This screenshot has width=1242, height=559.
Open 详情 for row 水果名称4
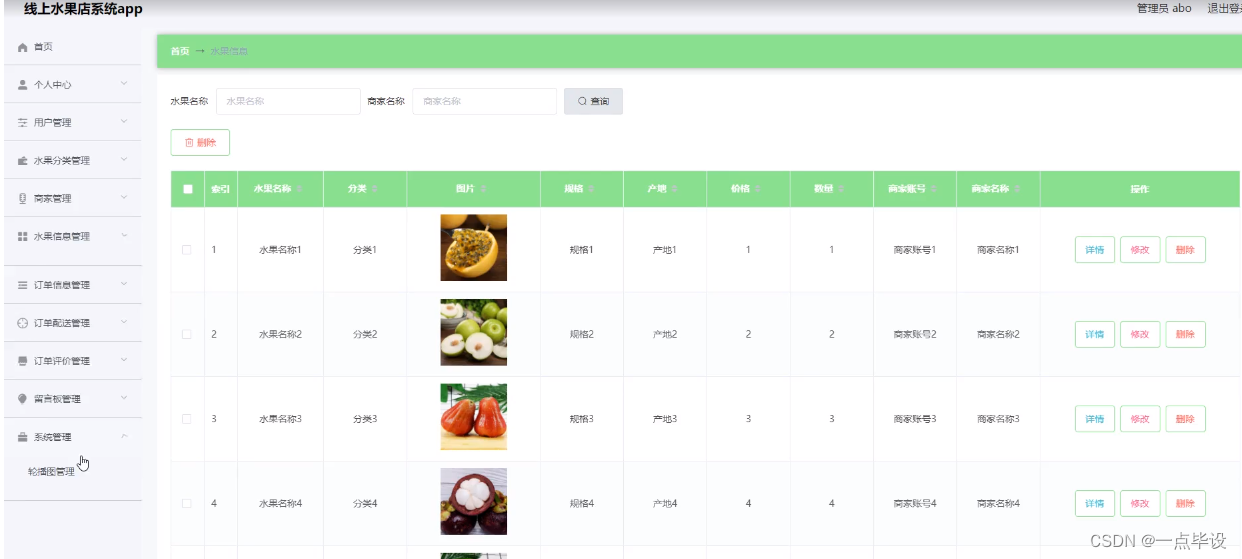[1094, 503]
